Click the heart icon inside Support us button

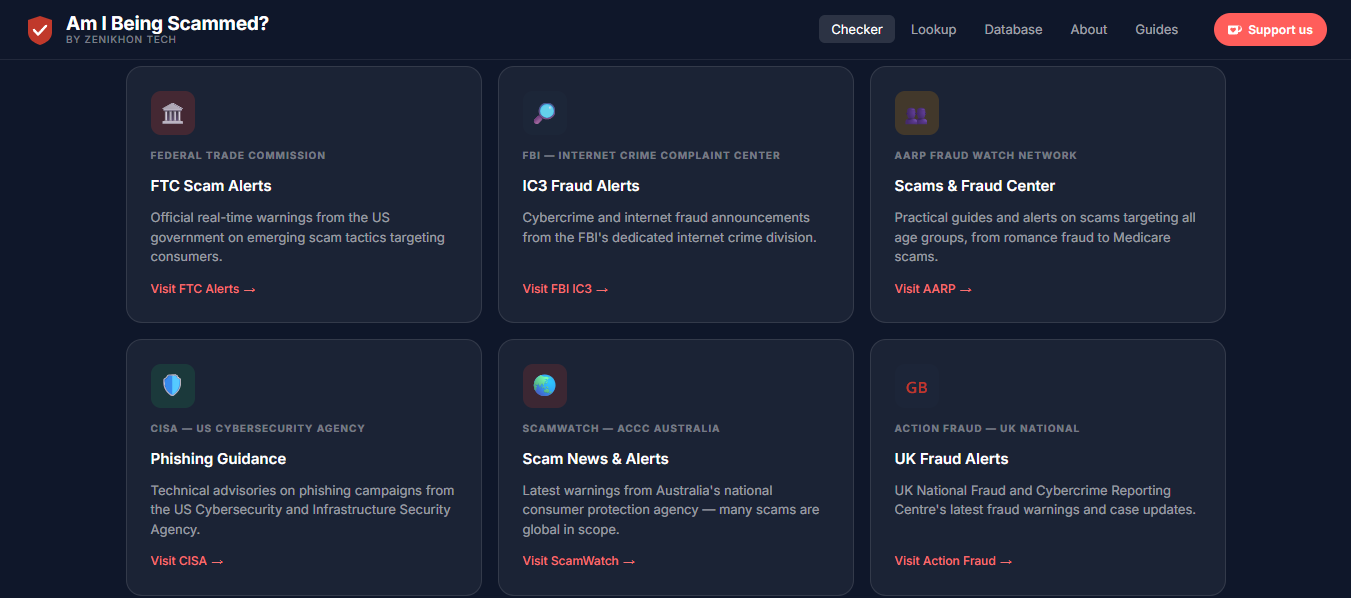1237,29
